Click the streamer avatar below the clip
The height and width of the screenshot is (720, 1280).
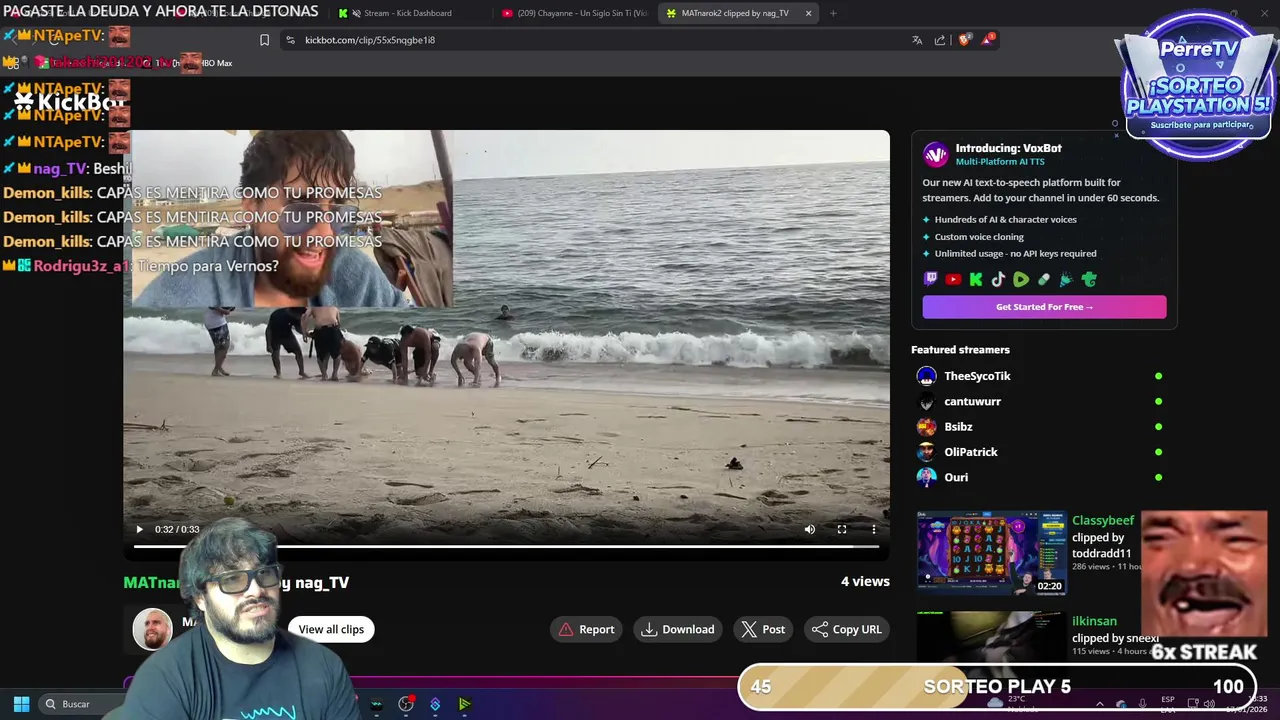(x=152, y=629)
